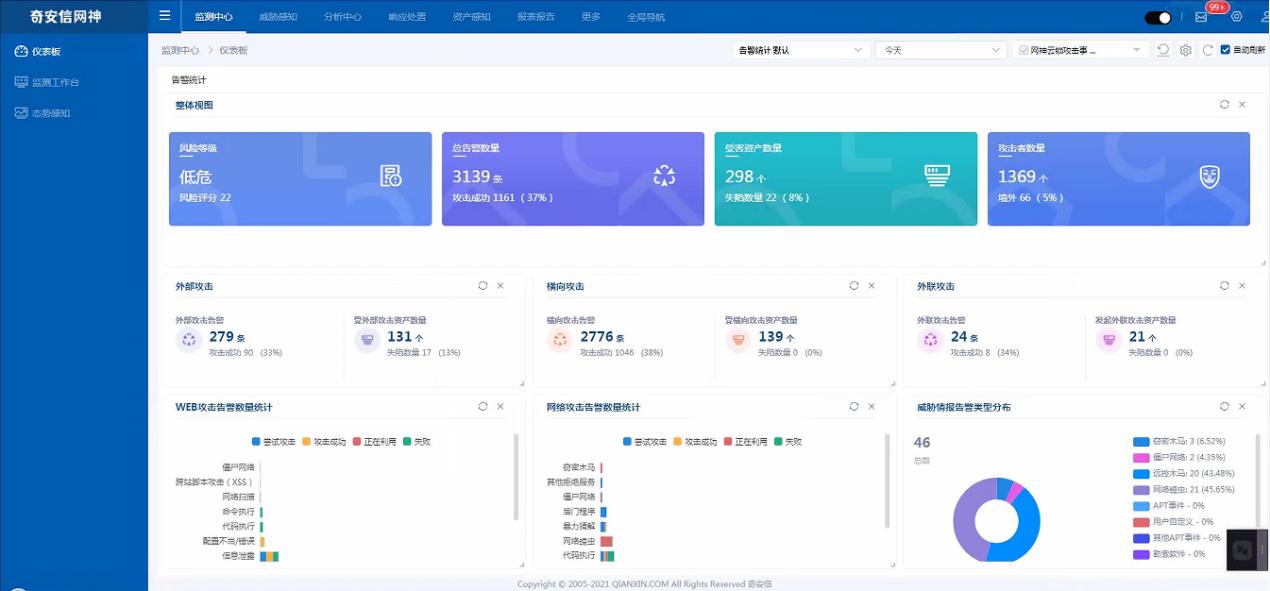Viewport: 1270px width, 591px height.
Task: Click the hamburger menu beside 奇安信网神 logo
Action: click(164, 15)
